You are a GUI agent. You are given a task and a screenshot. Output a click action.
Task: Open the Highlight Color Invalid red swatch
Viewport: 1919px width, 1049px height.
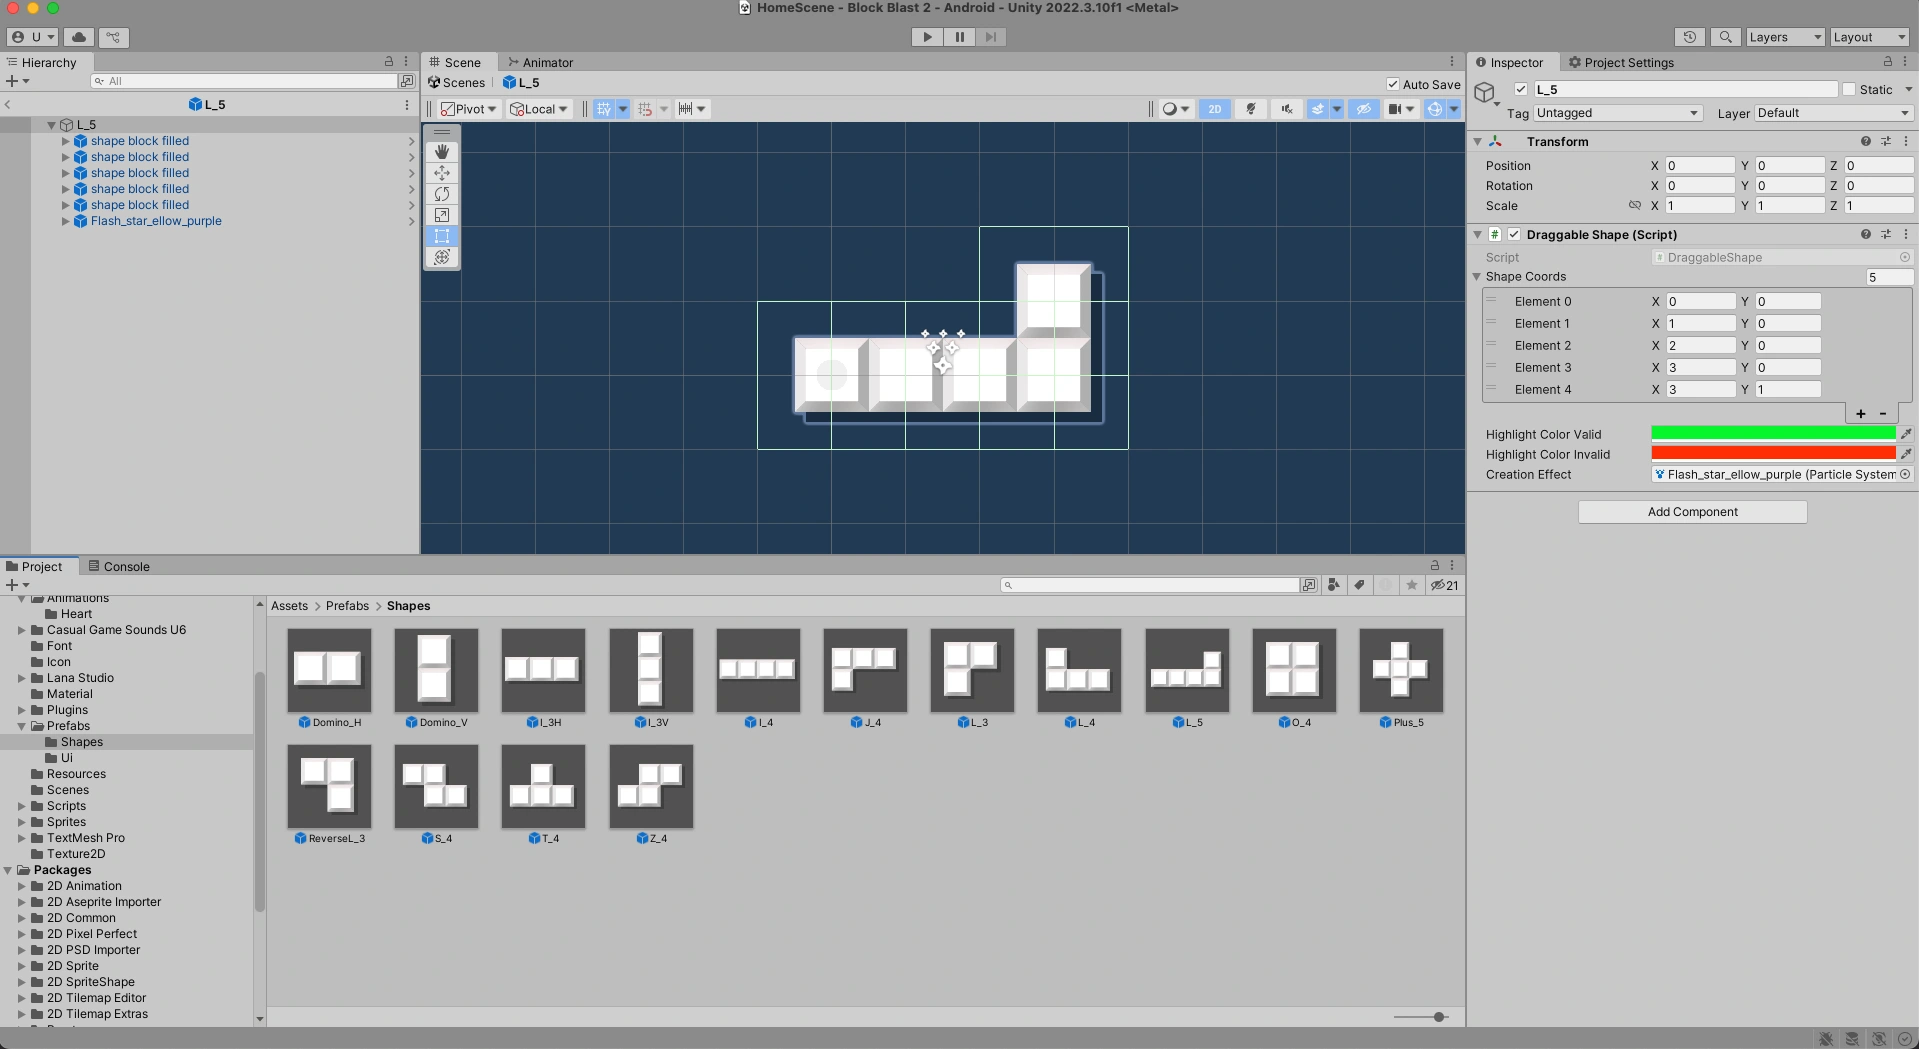tap(1773, 454)
